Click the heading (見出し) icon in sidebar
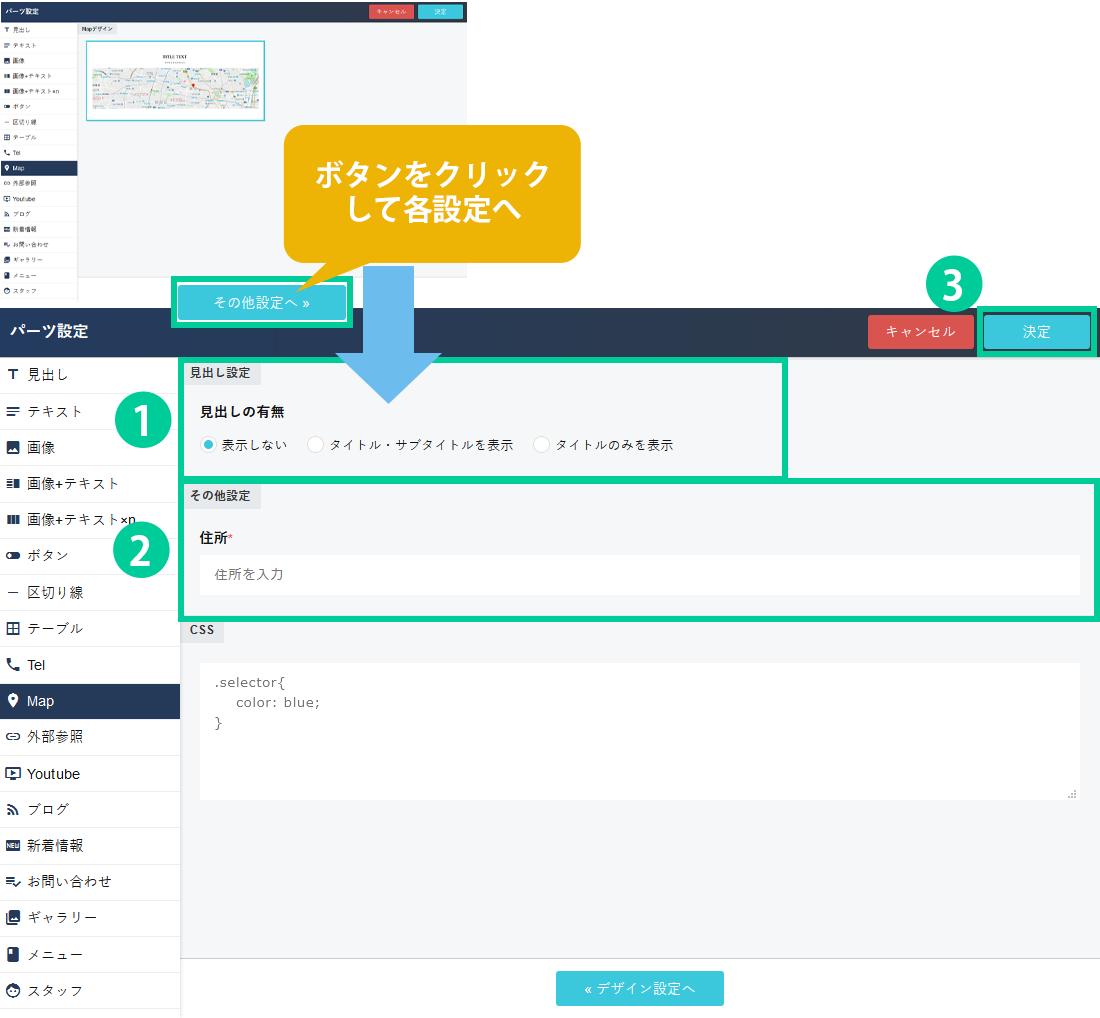Viewport: 1100px width, 1018px height. click(x=13, y=375)
